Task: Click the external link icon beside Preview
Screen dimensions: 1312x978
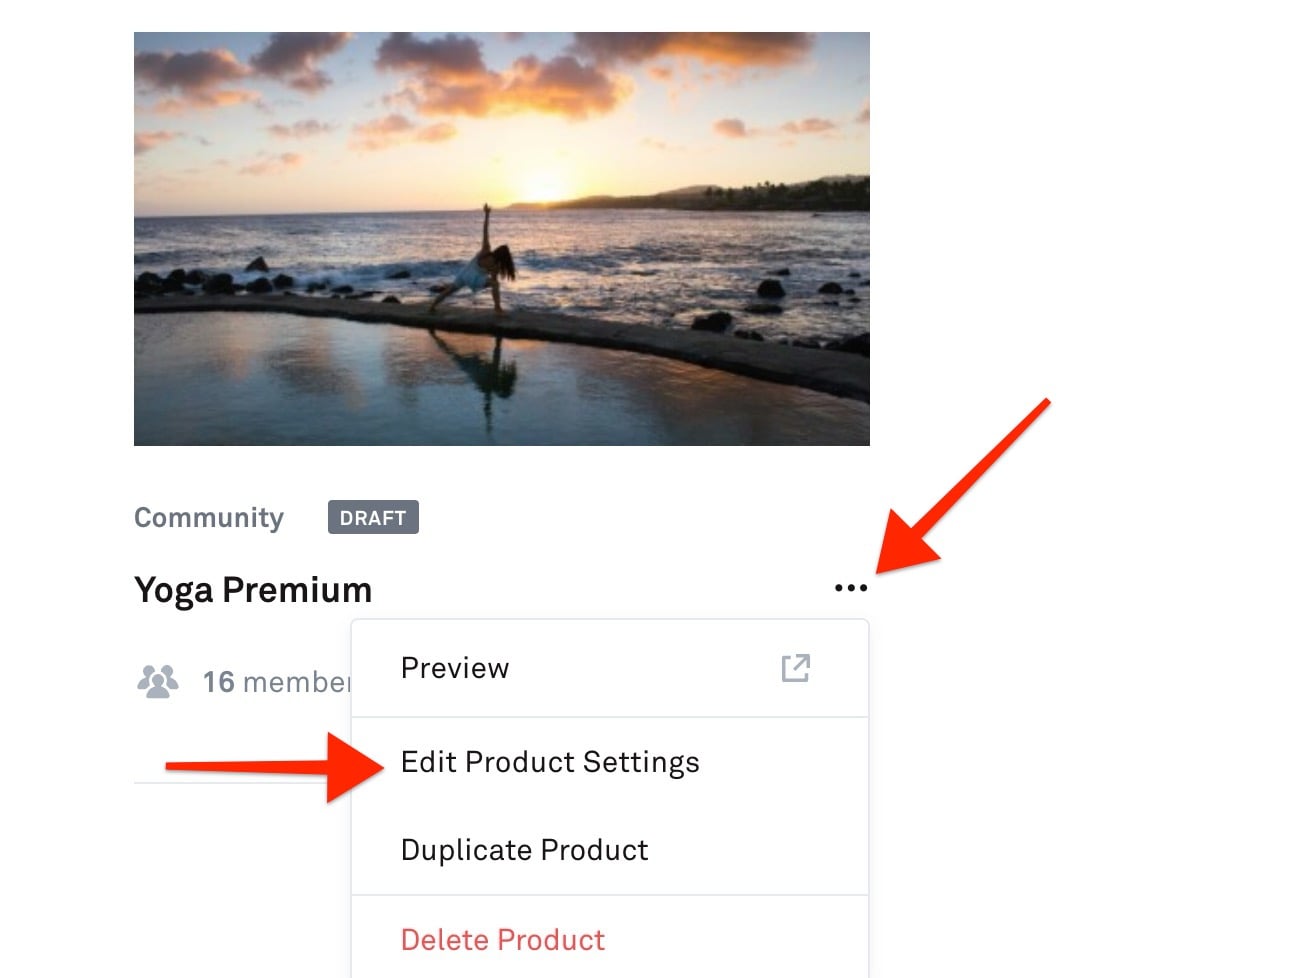Action: (795, 668)
